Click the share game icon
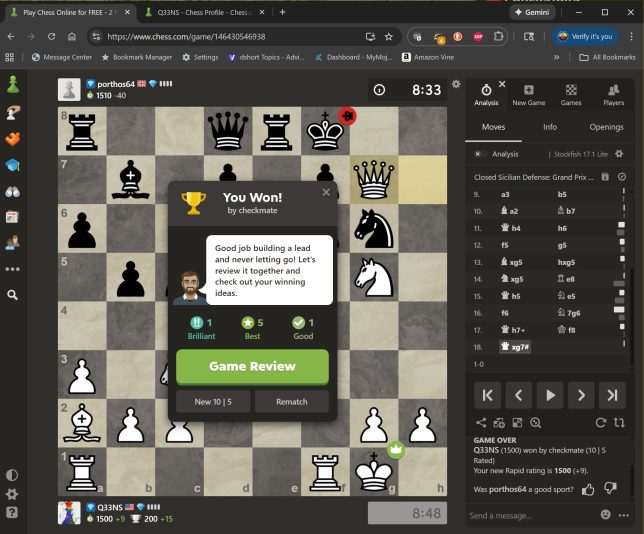This screenshot has height=534, width=644. [481, 423]
